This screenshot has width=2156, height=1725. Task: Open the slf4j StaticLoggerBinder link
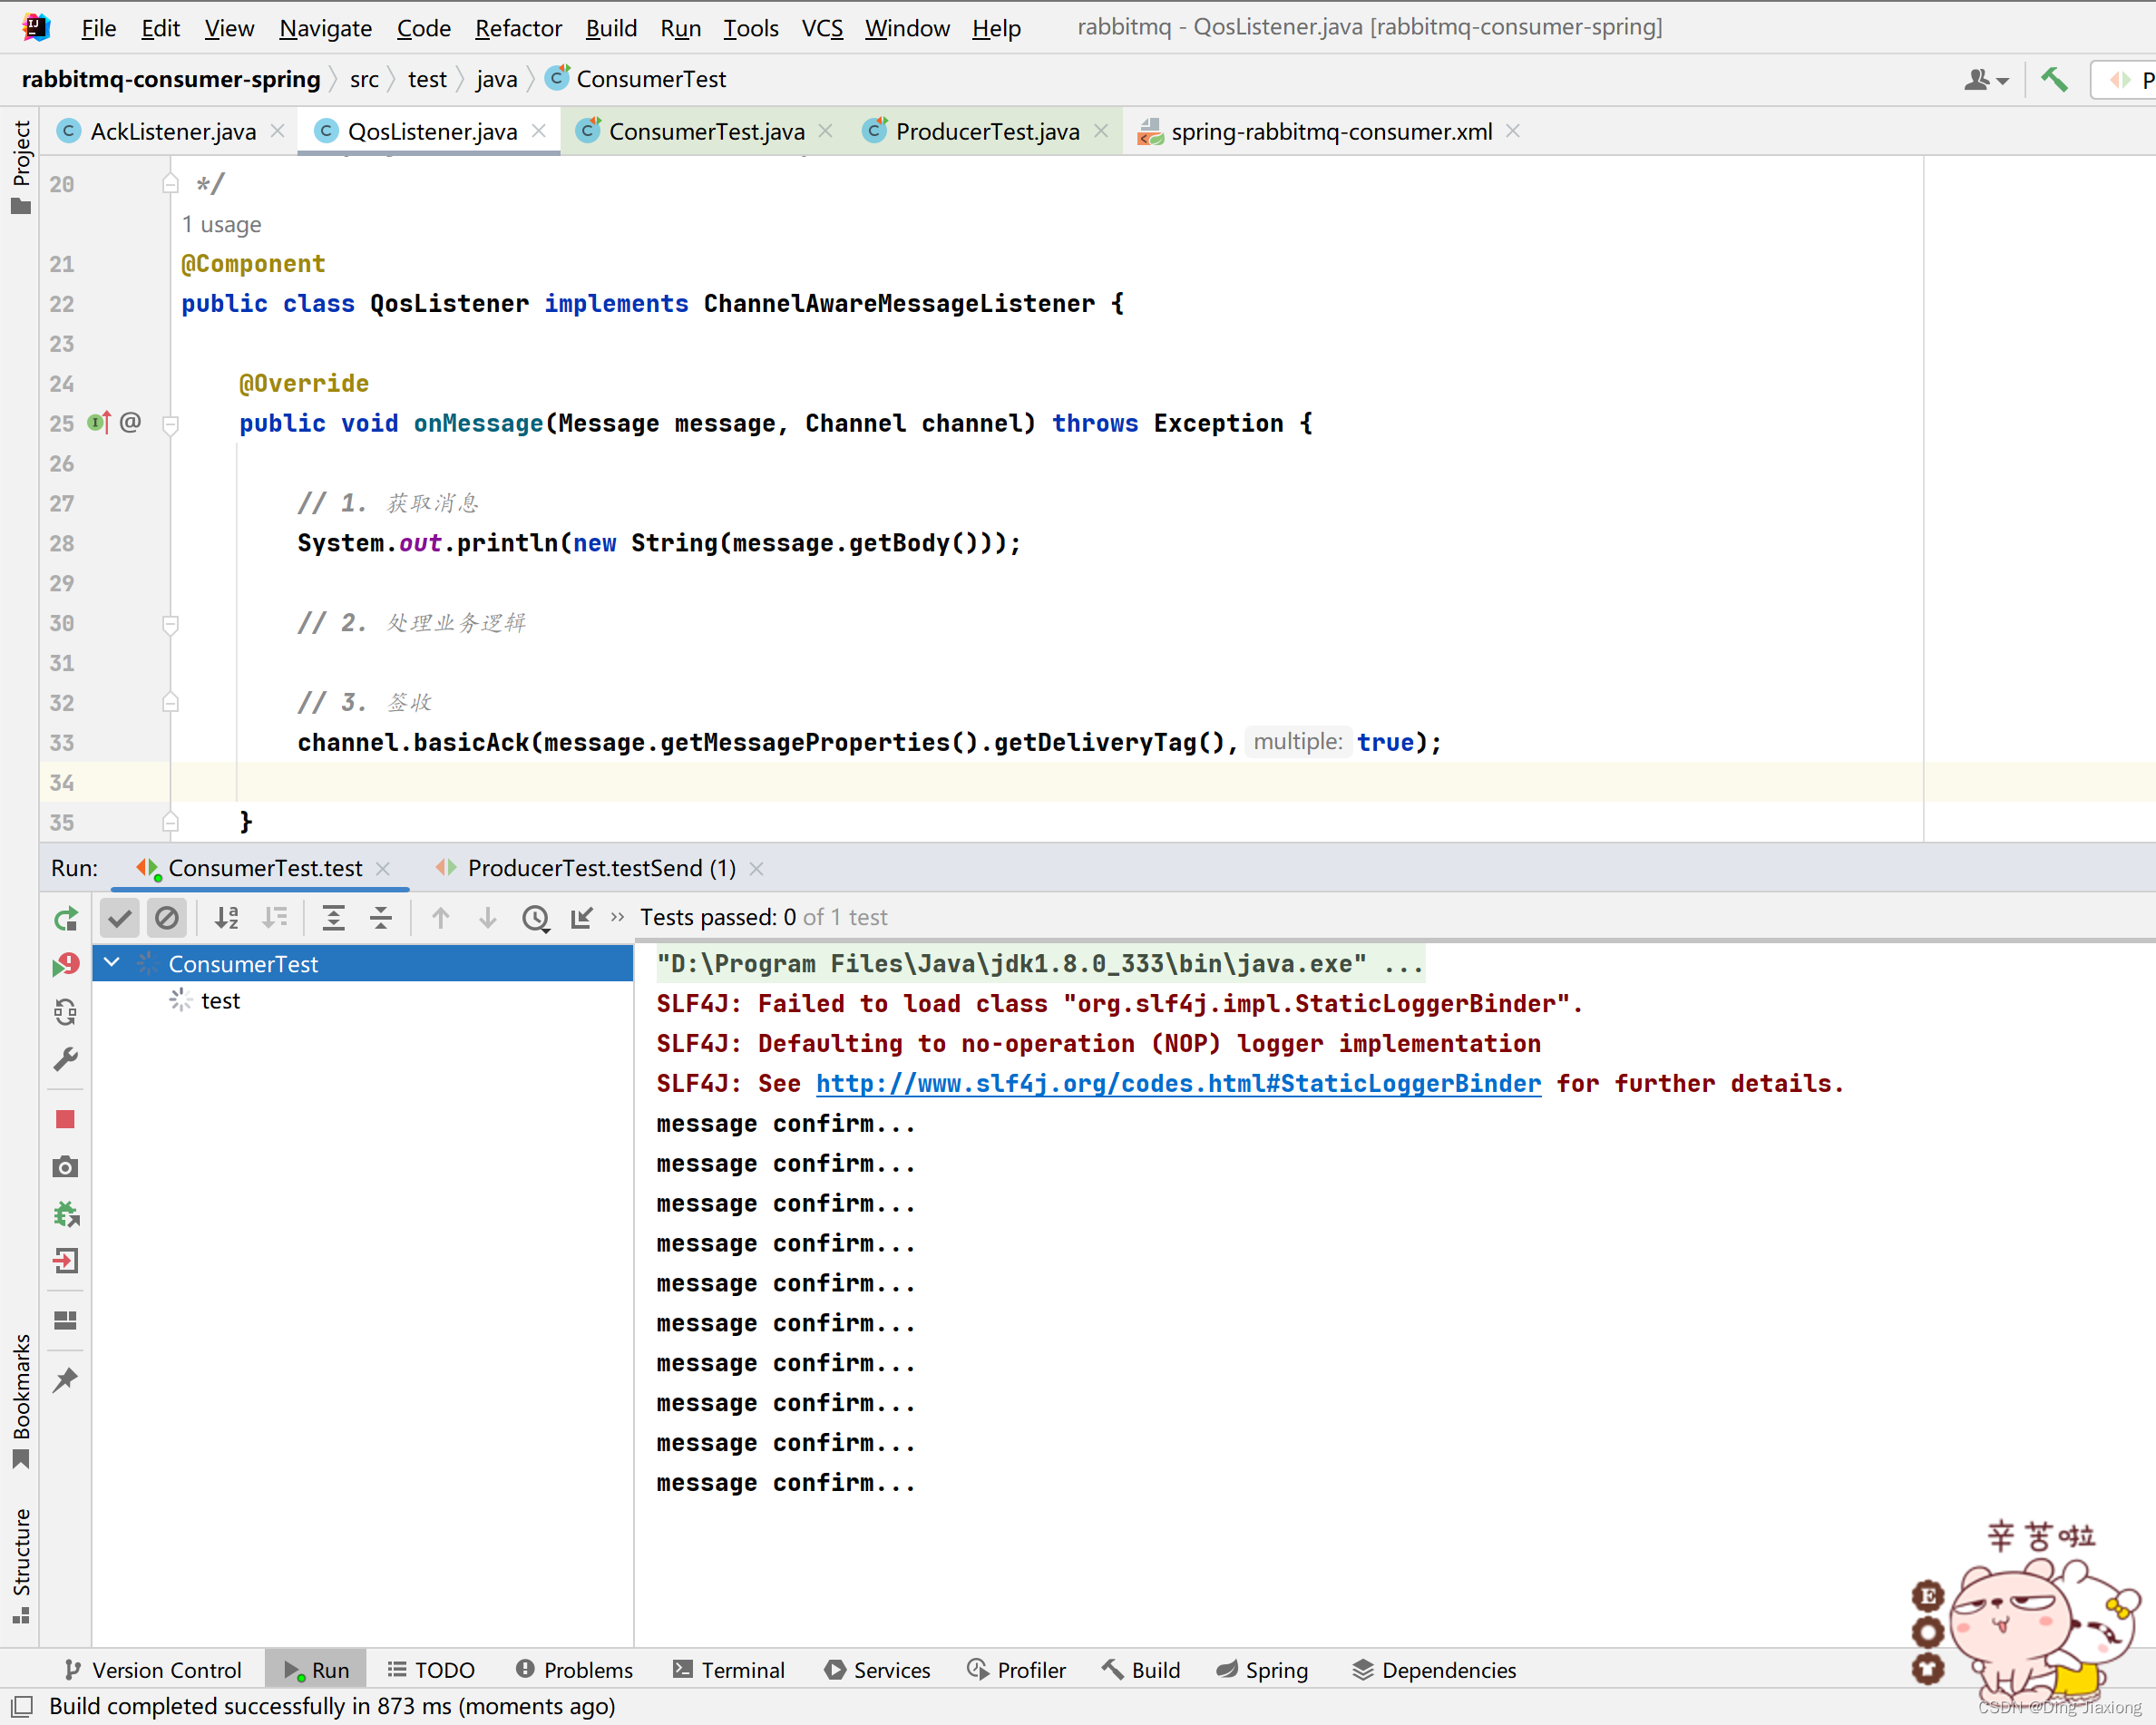(x=1178, y=1083)
